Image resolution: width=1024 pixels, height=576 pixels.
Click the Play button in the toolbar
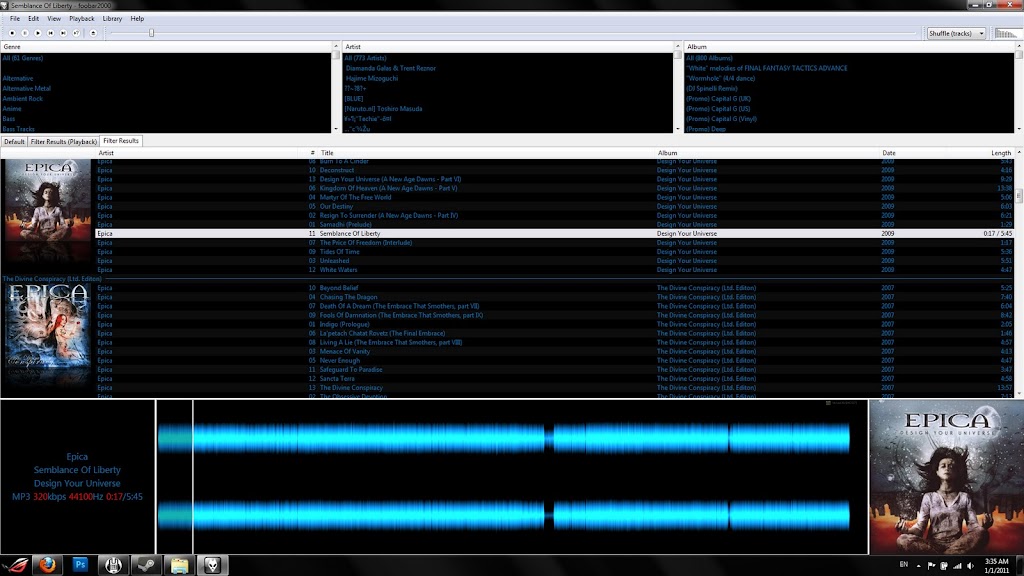(38, 33)
